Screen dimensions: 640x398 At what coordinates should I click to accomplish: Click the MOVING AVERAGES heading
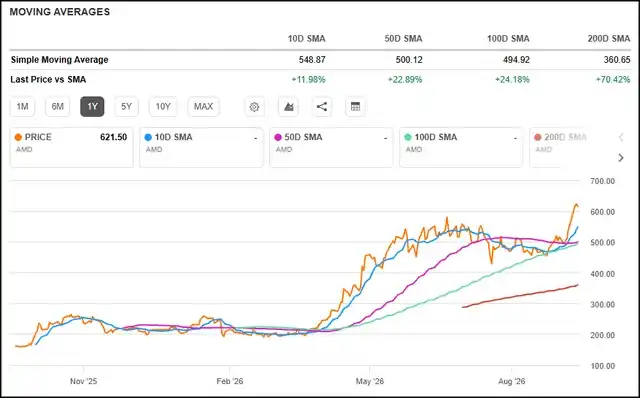click(60, 12)
